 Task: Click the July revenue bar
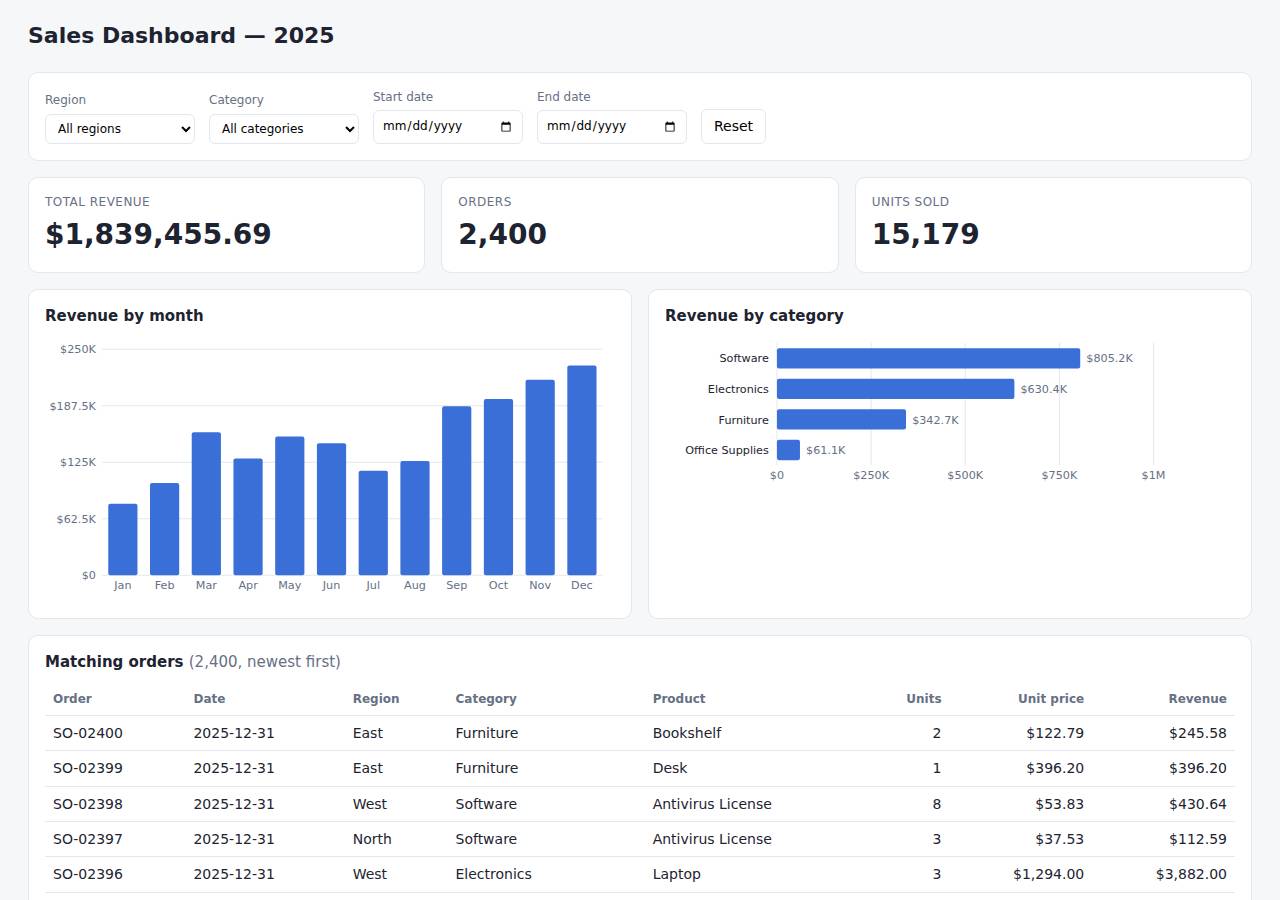coord(373,523)
